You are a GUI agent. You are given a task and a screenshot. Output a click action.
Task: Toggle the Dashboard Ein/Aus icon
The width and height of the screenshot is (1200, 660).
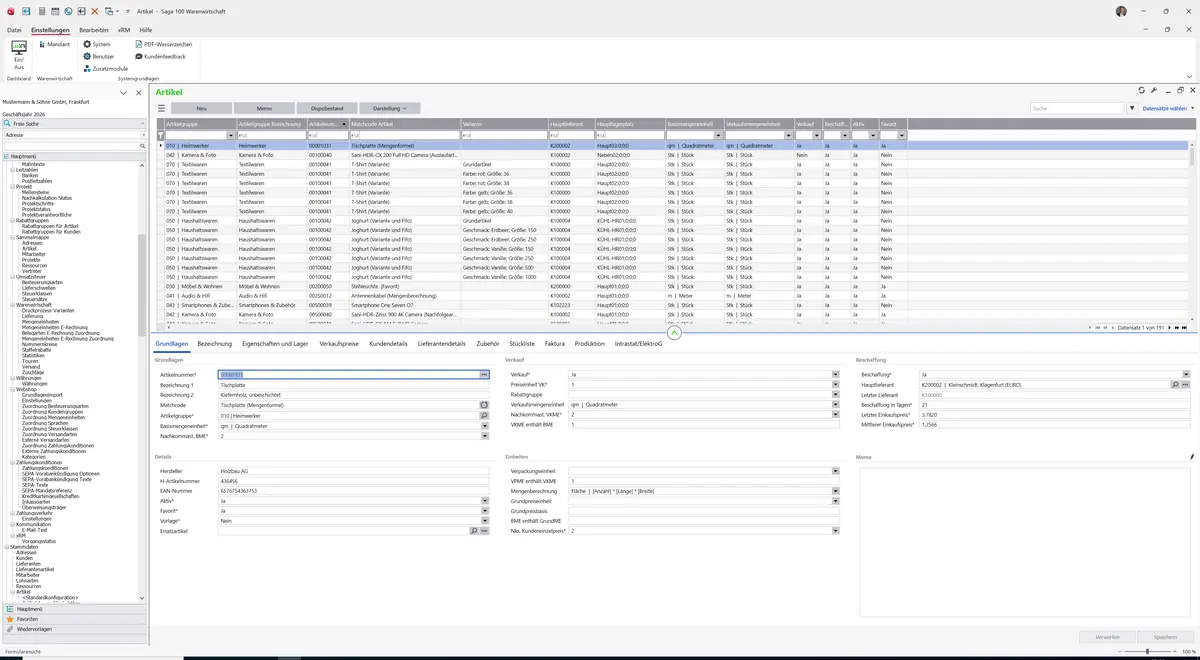tap(18, 56)
